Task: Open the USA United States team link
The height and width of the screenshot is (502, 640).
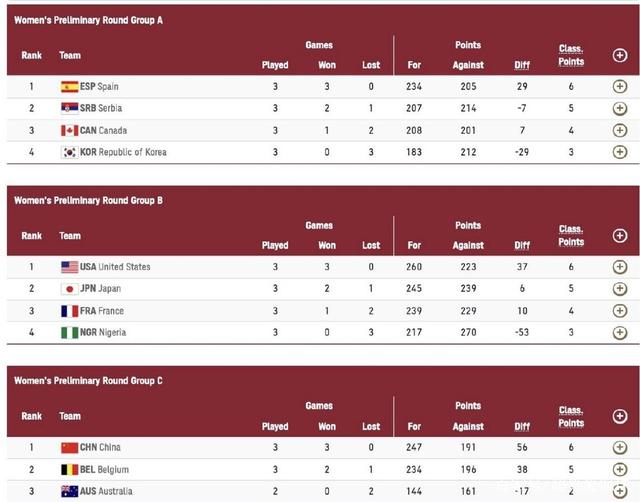Action: click(x=115, y=267)
